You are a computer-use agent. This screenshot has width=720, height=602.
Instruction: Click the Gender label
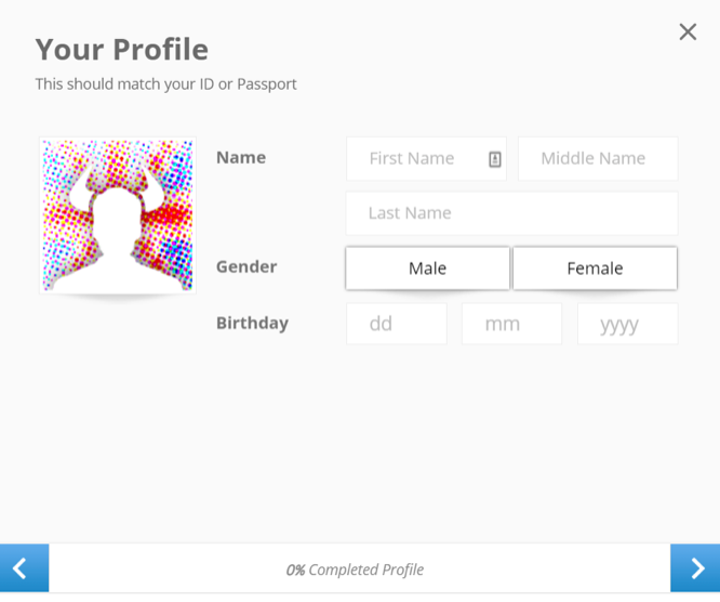[x=247, y=267]
